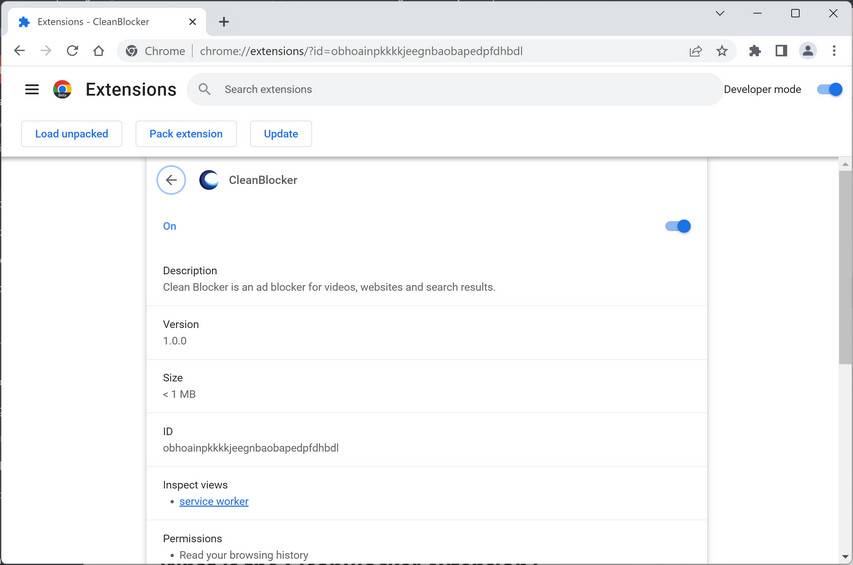Expand the tab search chevron
The height and width of the screenshot is (565, 853).
pyautogui.click(x=720, y=14)
